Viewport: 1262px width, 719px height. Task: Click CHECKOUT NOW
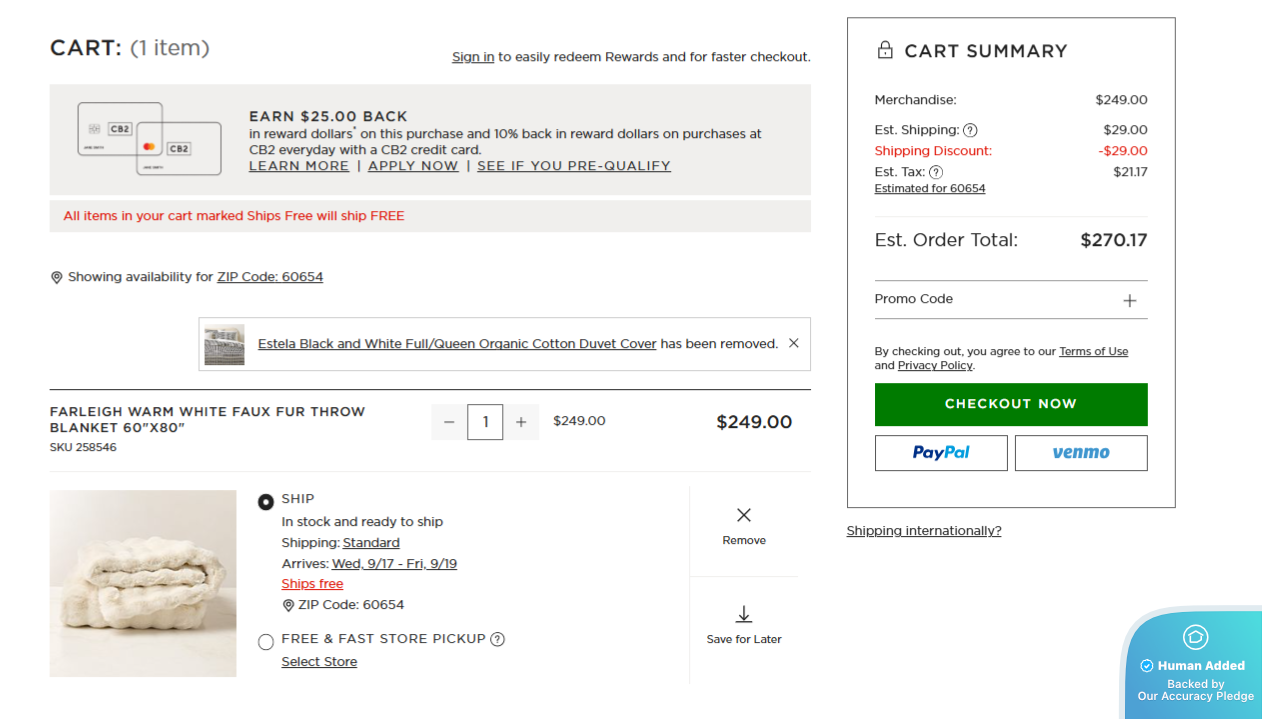(x=1010, y=404)
